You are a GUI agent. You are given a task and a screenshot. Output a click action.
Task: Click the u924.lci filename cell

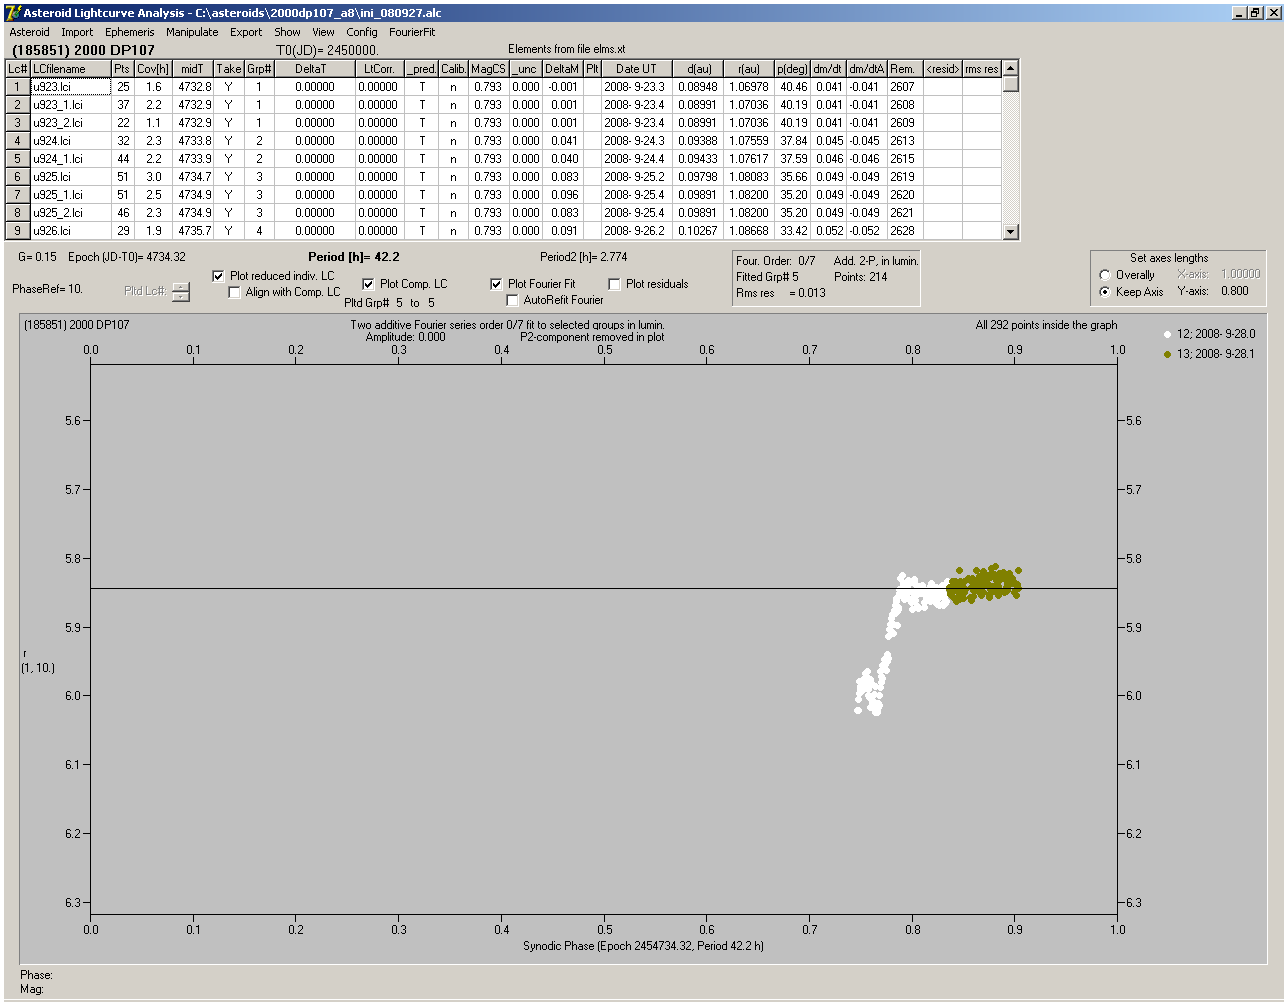tap(70, 141)
